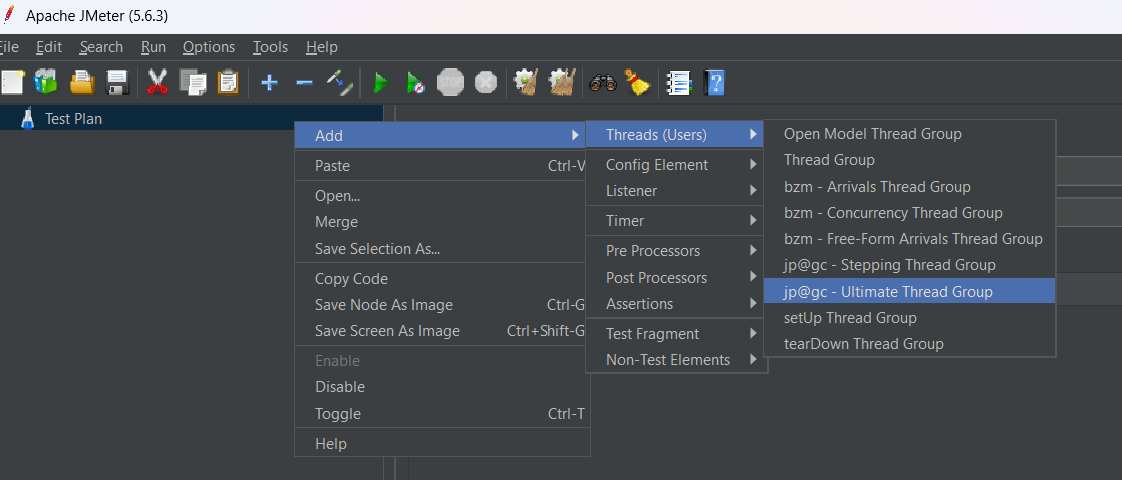This screenshot has width=1122, height=480.
Task: Select tearDown Thread Group
Action: click(x=909, y=344)
